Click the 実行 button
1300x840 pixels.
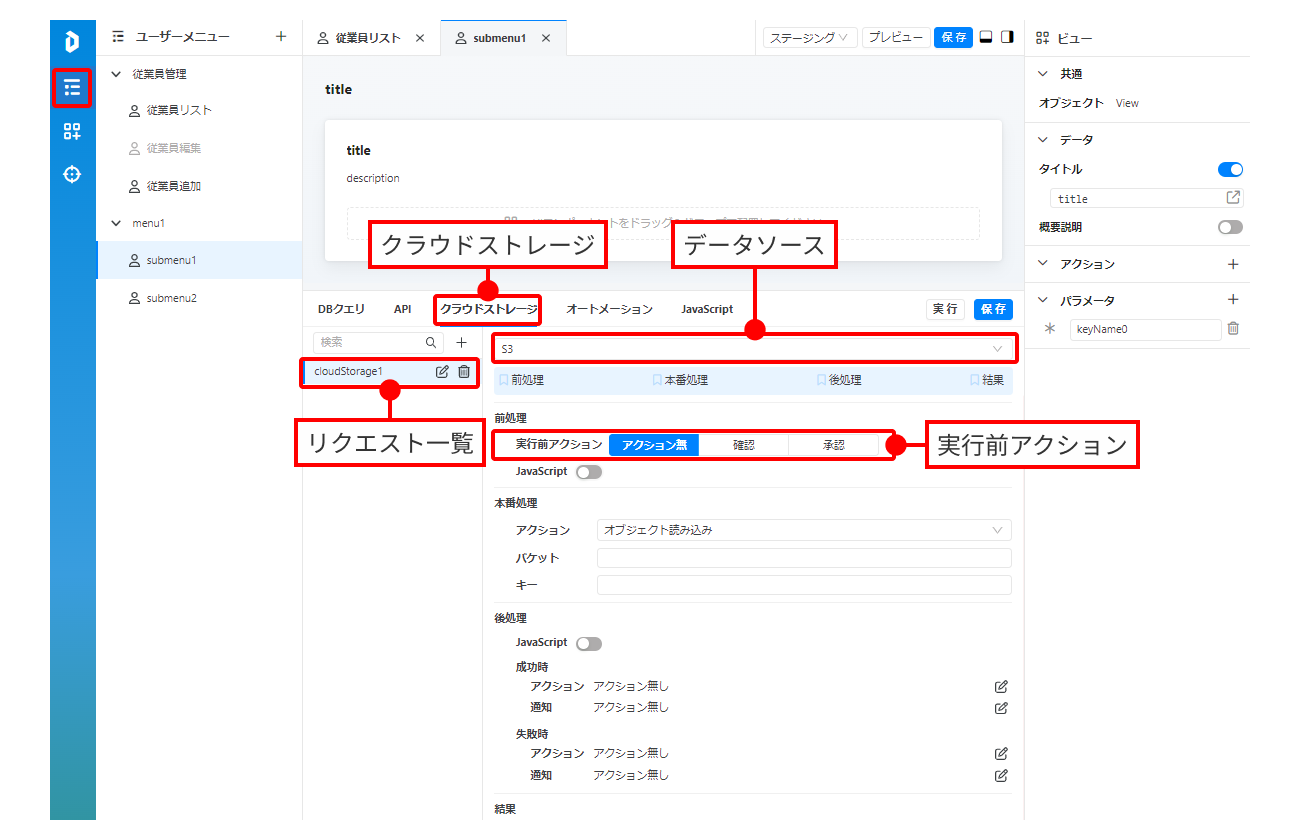pyautogui.click(x=945, y=309)
